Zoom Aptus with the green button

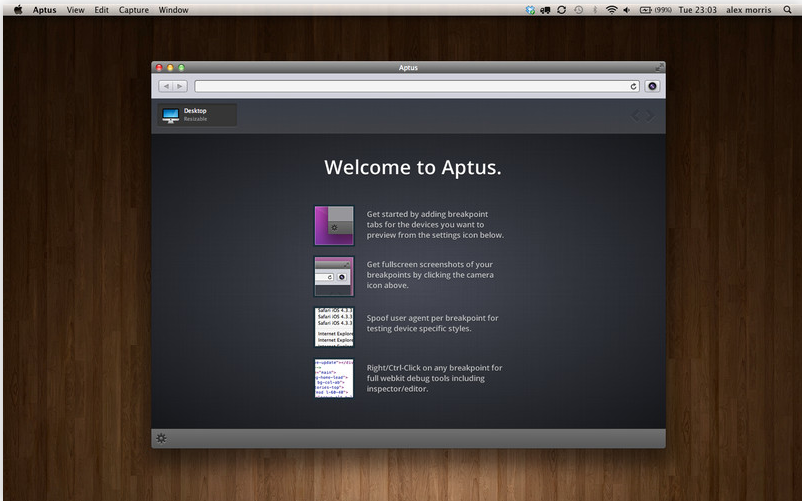[181, 67]
